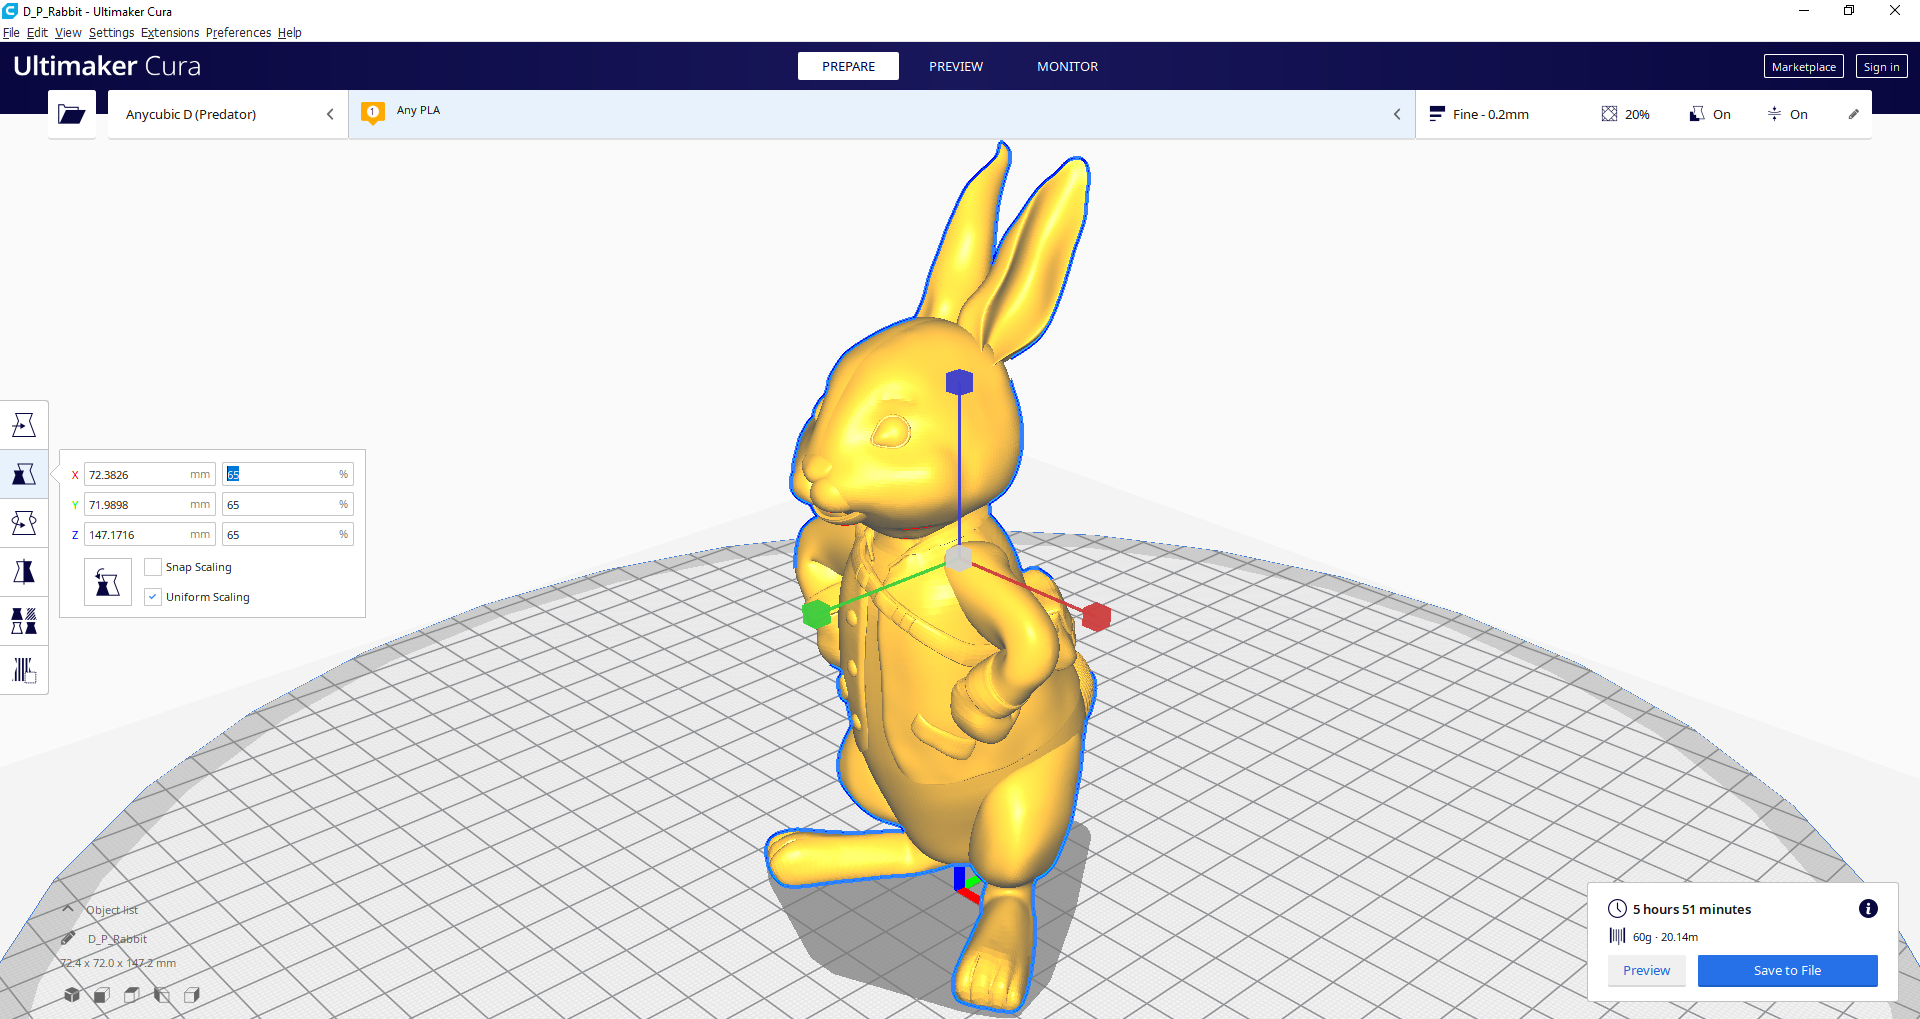Open the Edit menu
Image resolution: width=1920 pixels, height=1019 pixels.
37,33
